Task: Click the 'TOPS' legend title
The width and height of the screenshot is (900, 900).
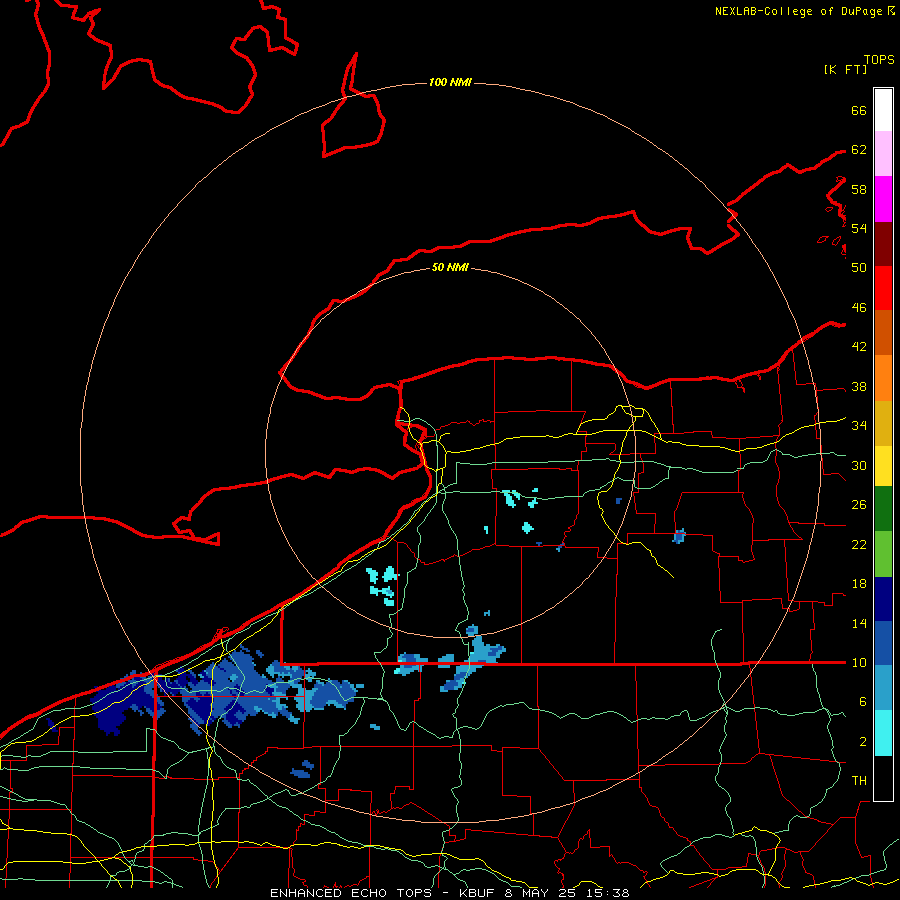Action: [x=879, y=59]
